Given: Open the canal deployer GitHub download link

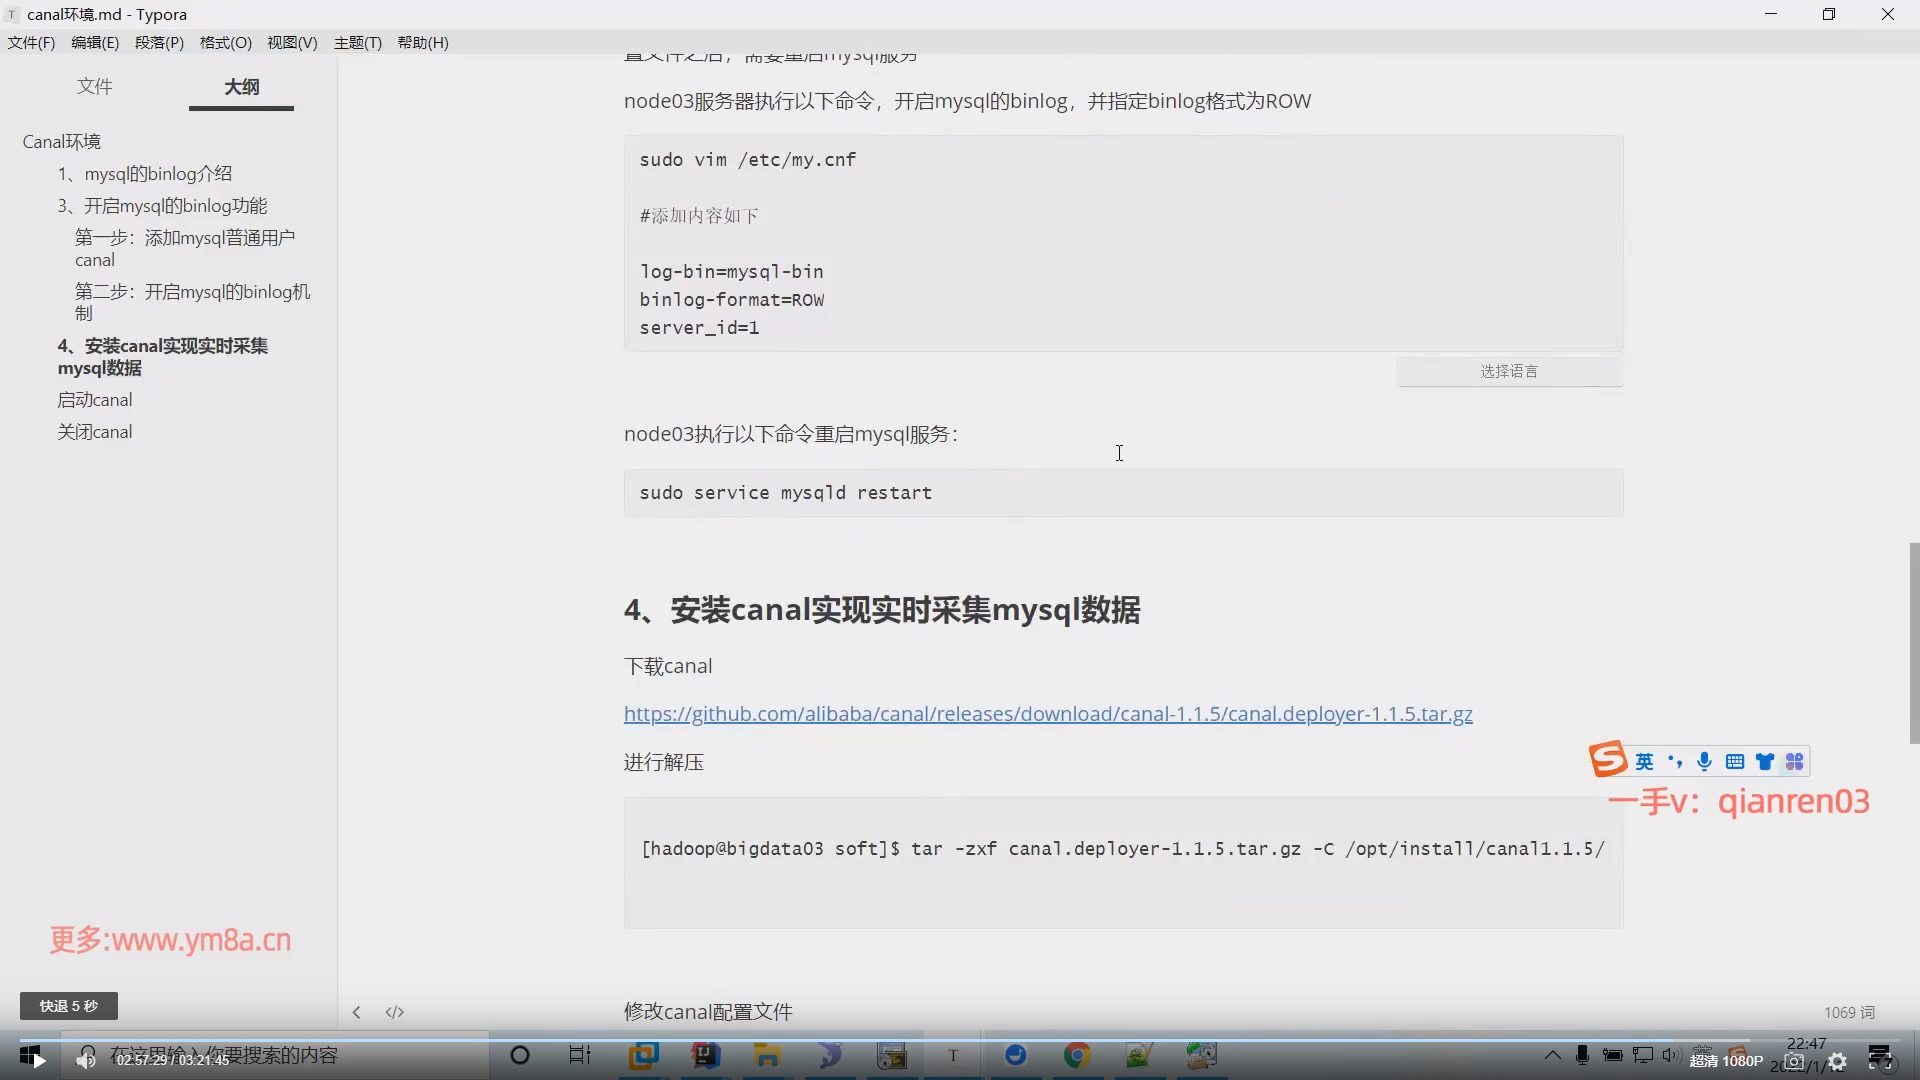Looking at the screenshot, I should point(1048,714).
